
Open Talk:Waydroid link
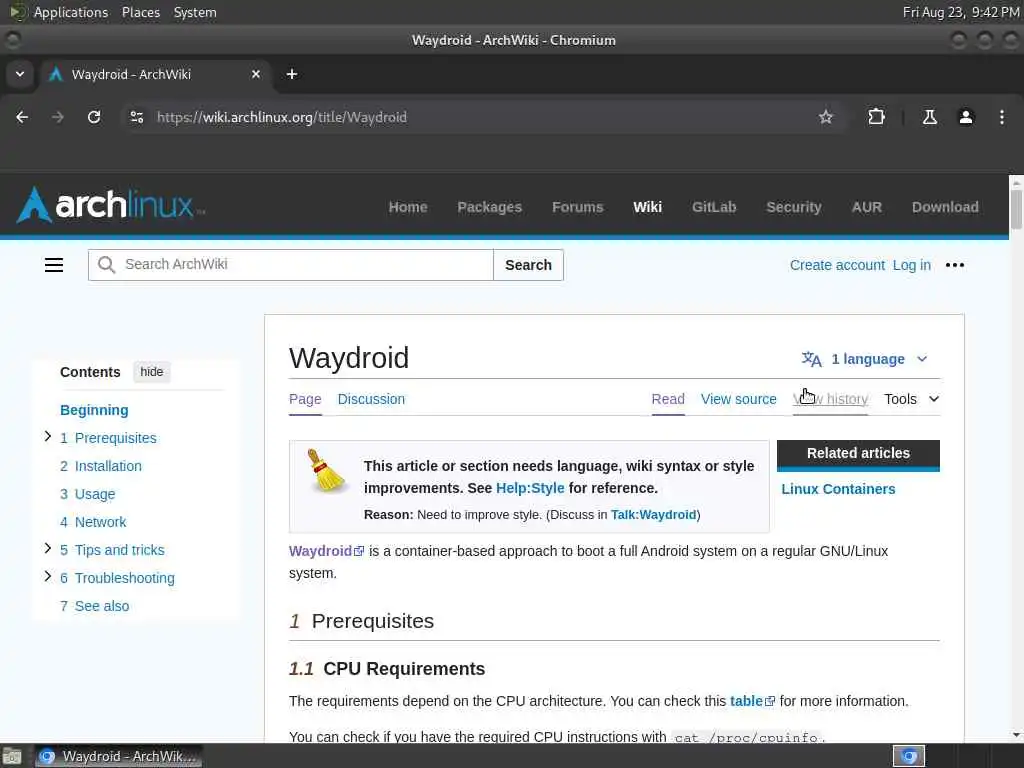click(x=653, y=515)
